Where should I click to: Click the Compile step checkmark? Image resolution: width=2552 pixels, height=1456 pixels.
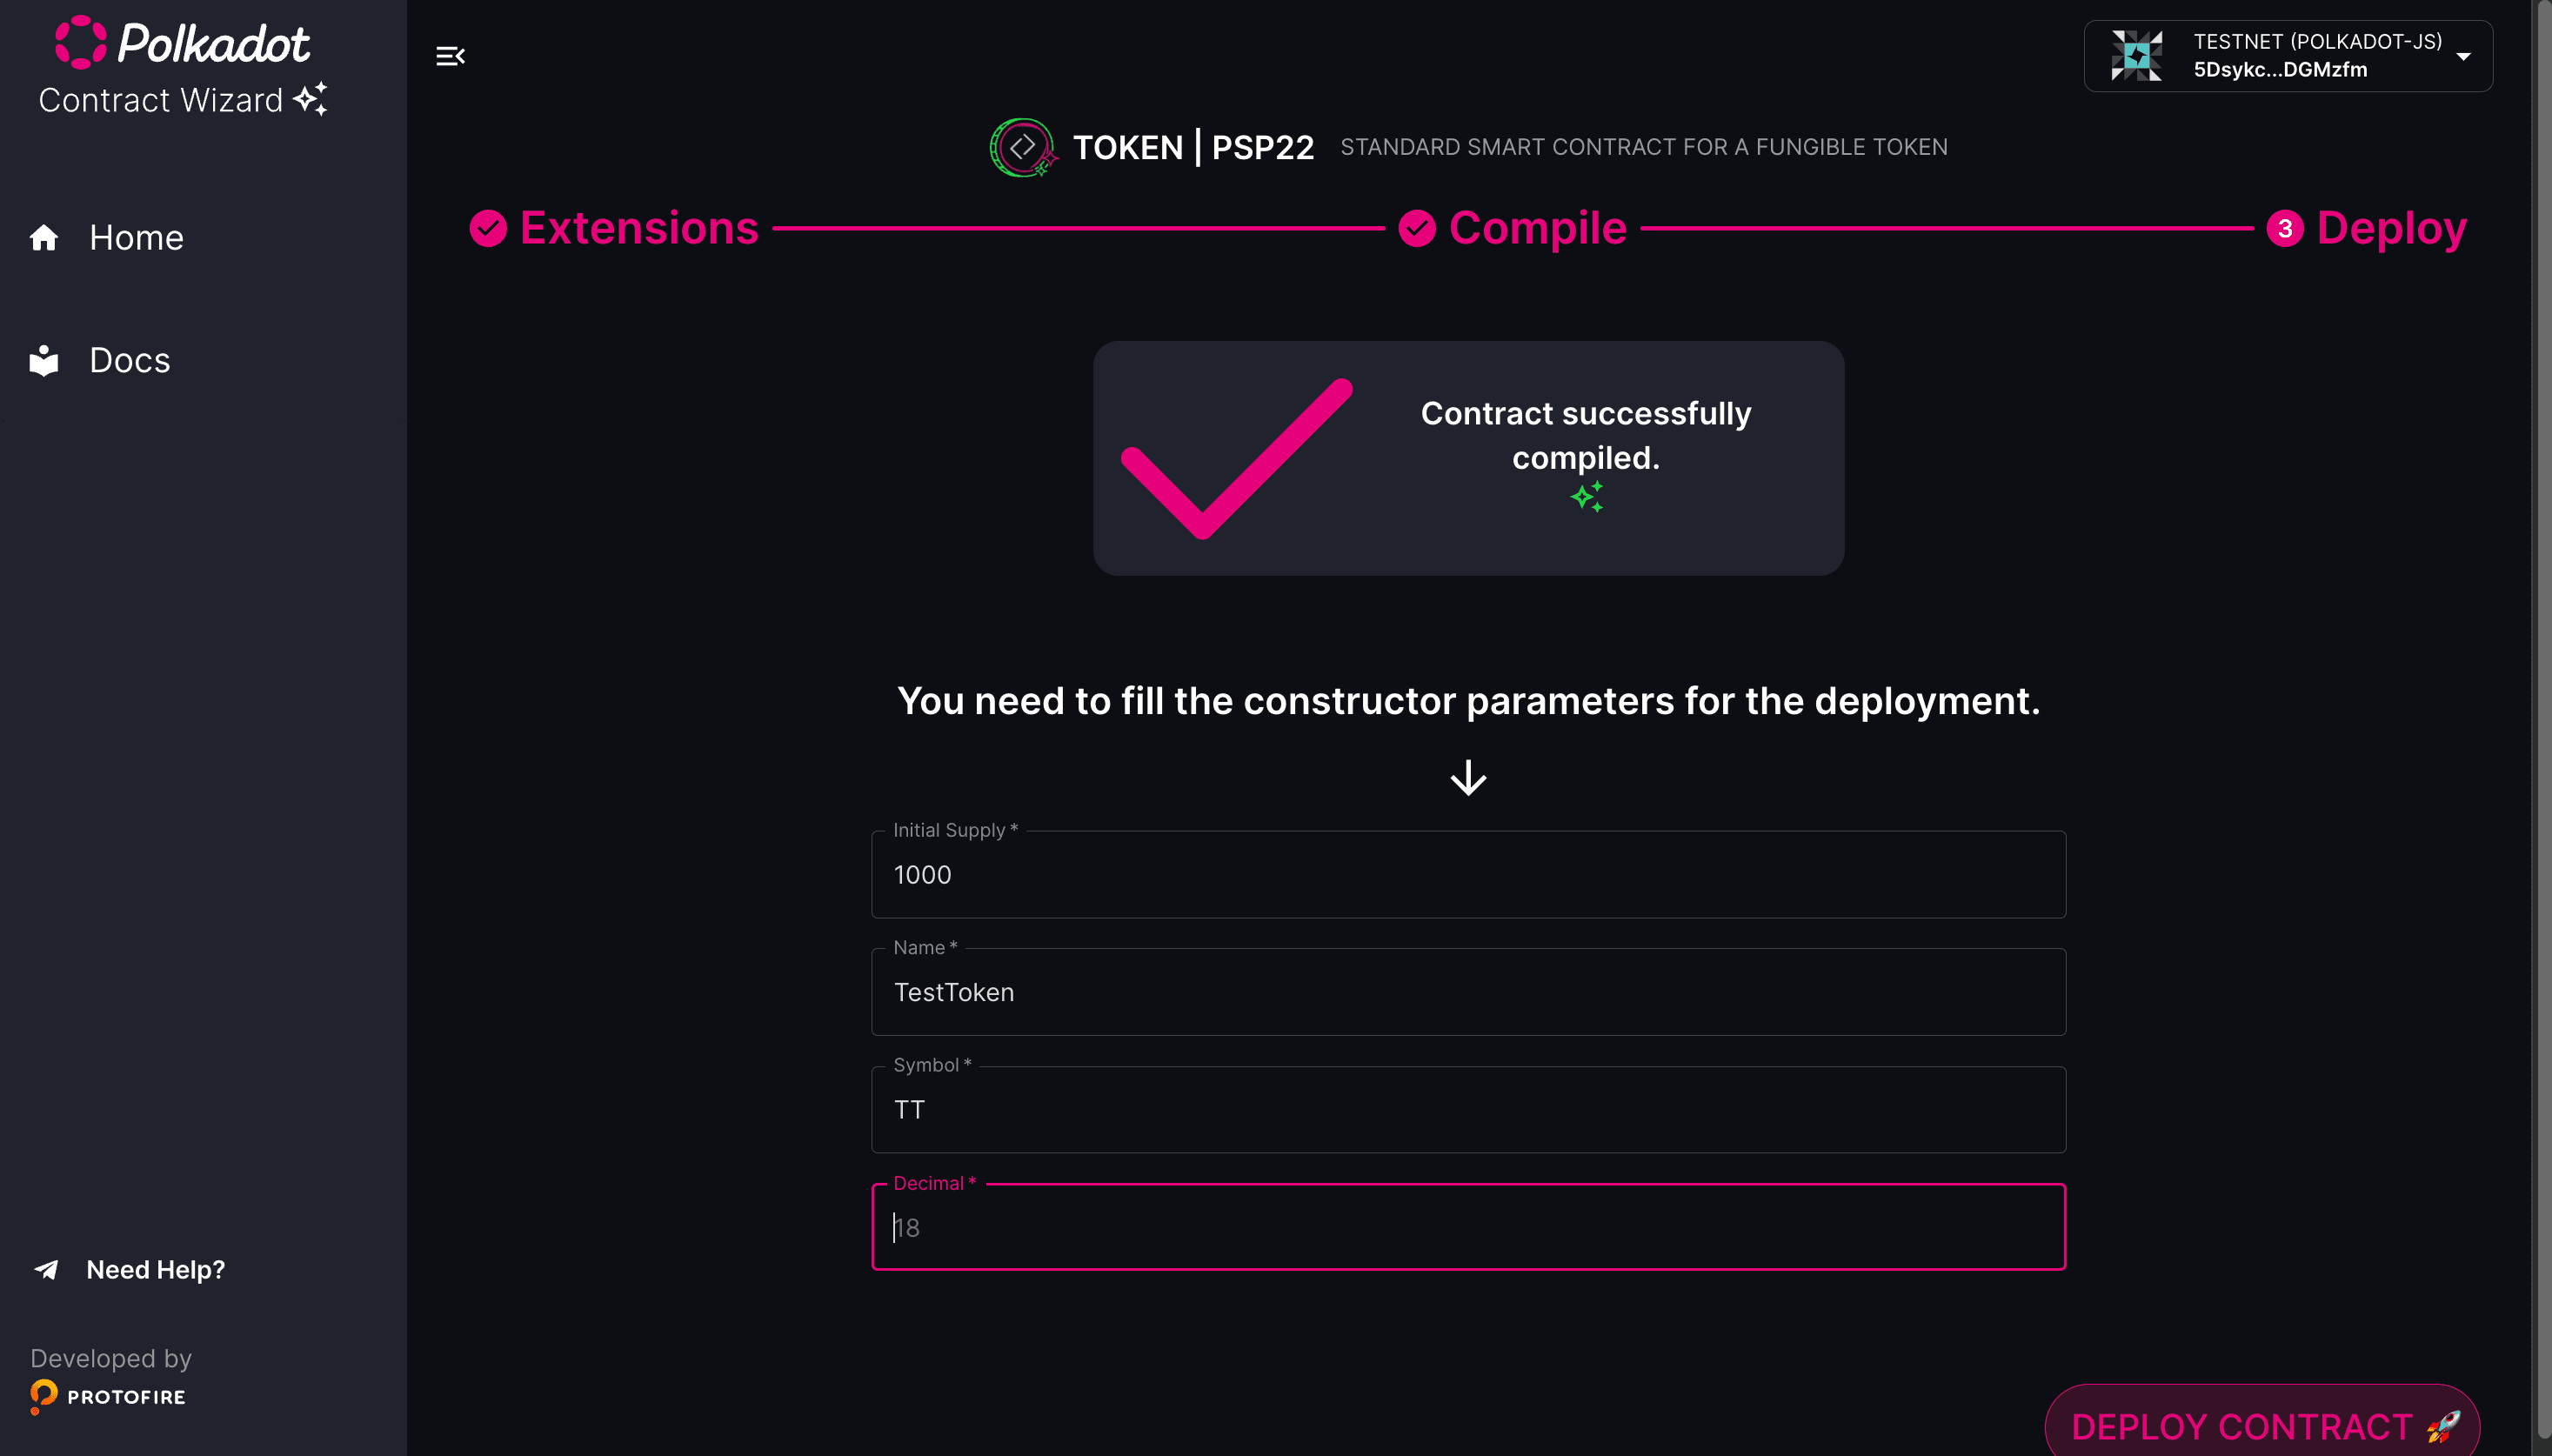pyautogui.click(x=1416, y=229)
